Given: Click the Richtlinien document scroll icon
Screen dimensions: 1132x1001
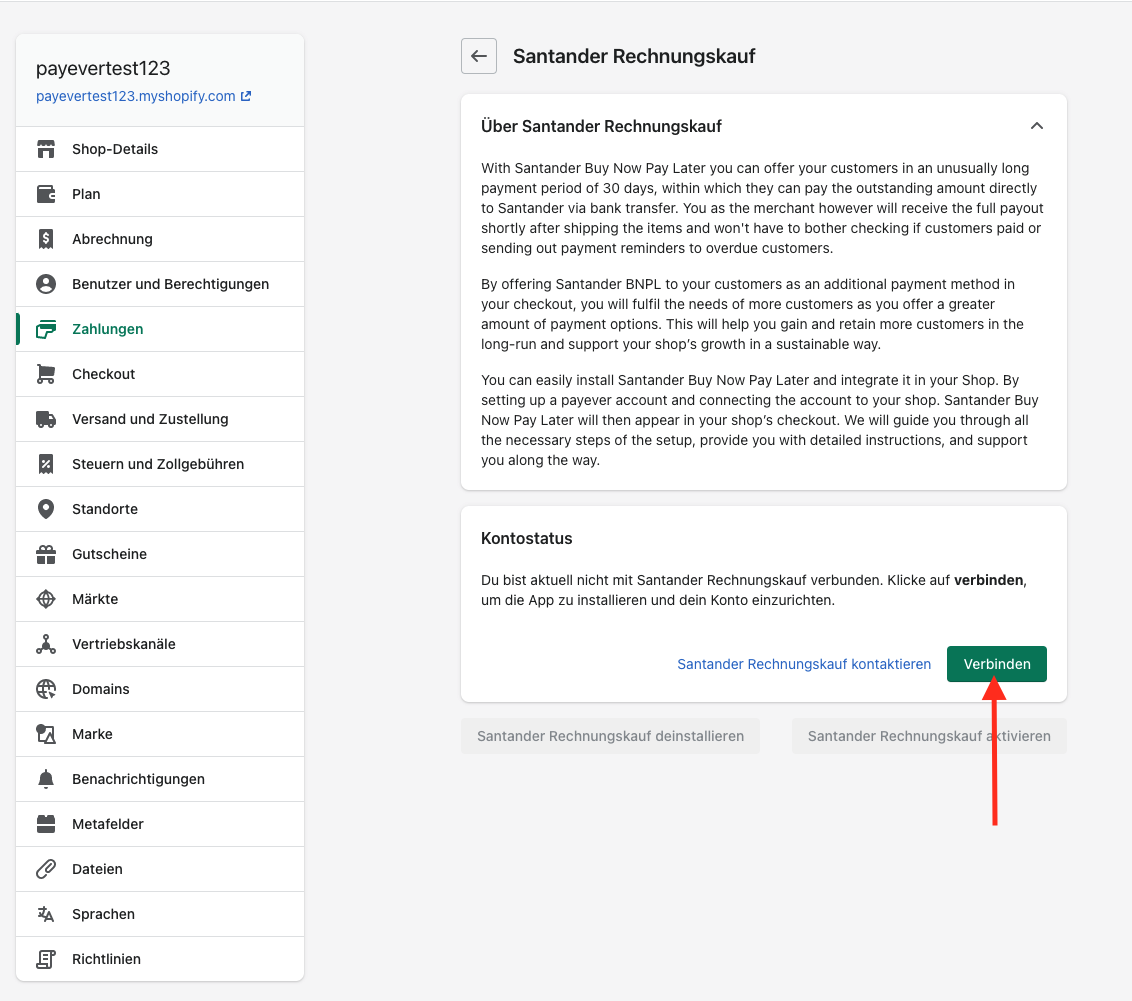Looking at the screenshot, I should coord(46,959).
